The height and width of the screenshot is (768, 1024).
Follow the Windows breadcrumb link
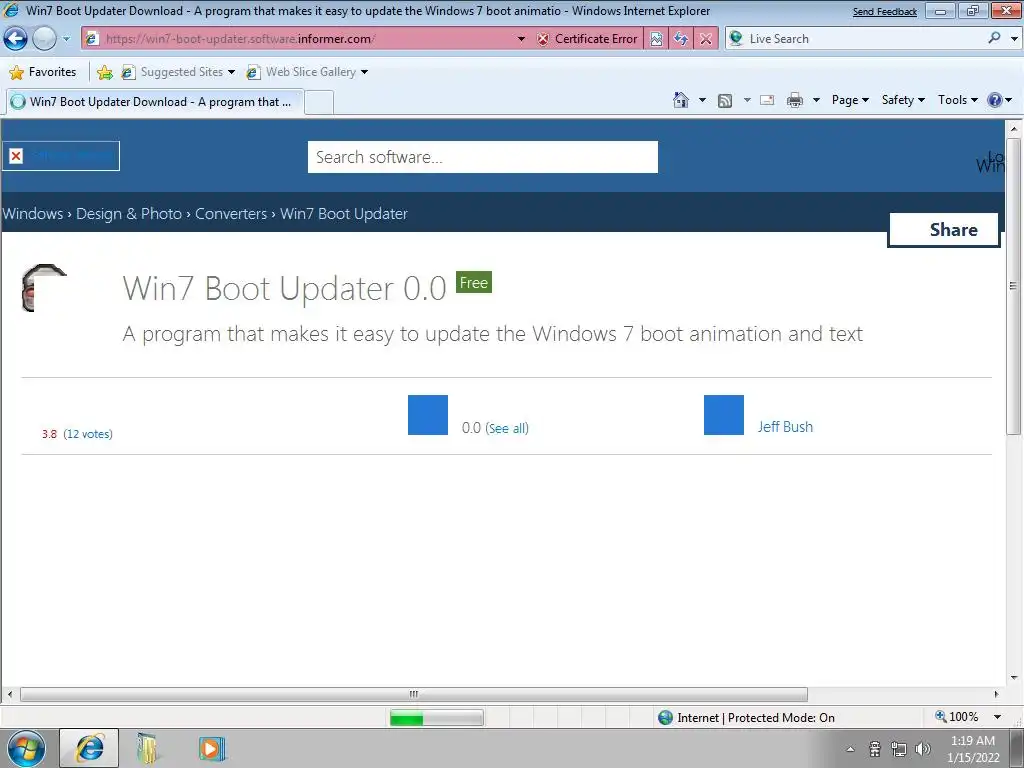point(33,214)
